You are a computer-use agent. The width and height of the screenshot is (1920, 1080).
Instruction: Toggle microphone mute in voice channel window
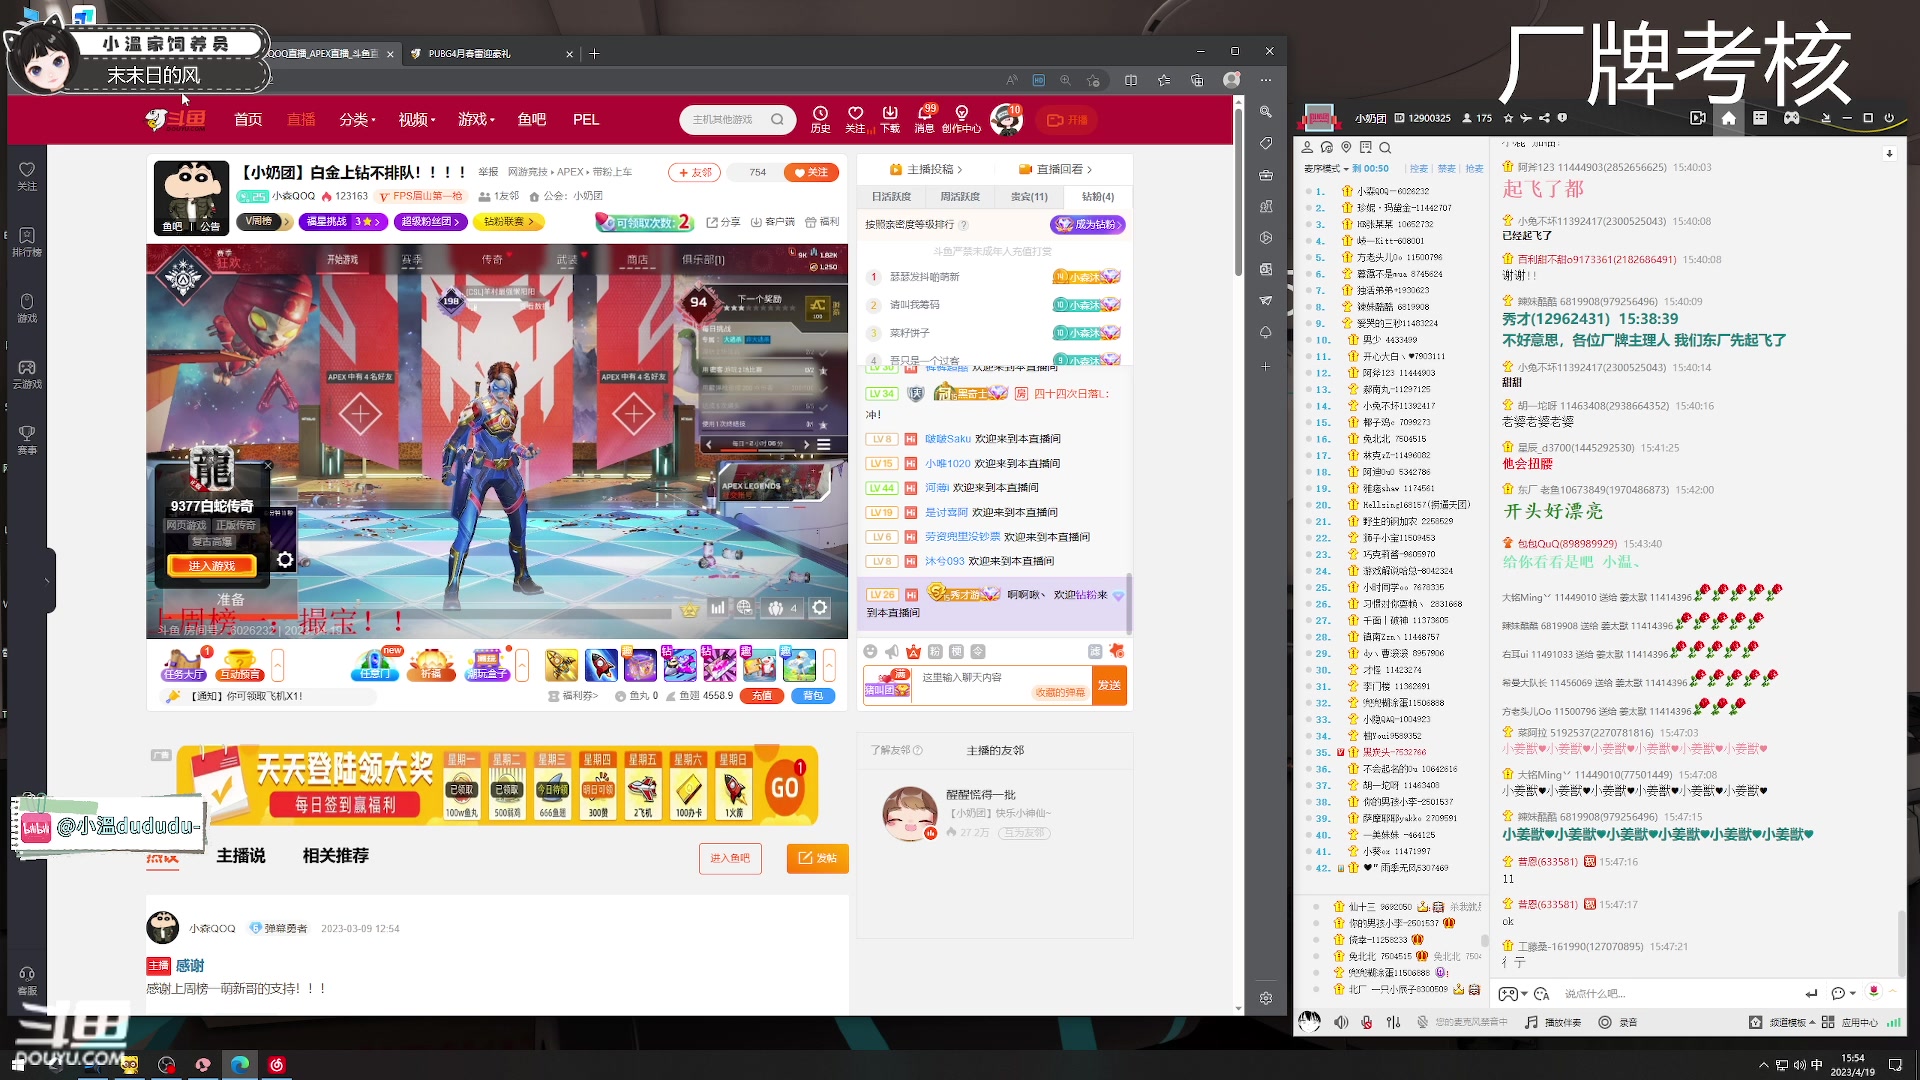(1366, 1022)
